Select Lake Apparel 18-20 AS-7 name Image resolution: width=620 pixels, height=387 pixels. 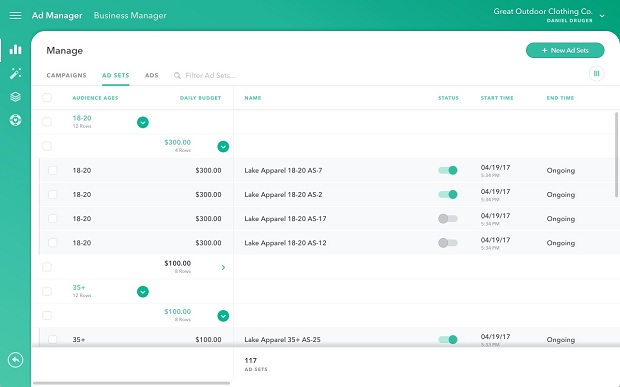click(283, 170)
